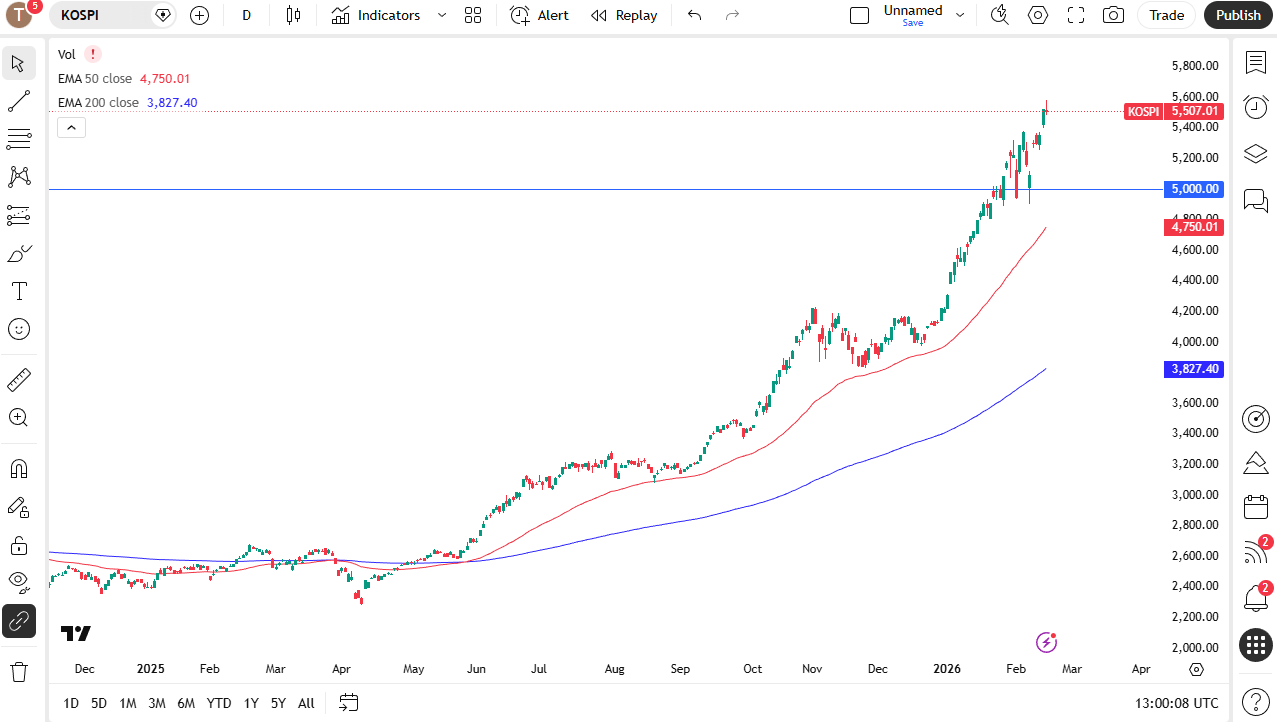Select the trend line drawing tool
Image resolution: width=1277 pixels, height=722 pixels.
click(x=18, y=101)
